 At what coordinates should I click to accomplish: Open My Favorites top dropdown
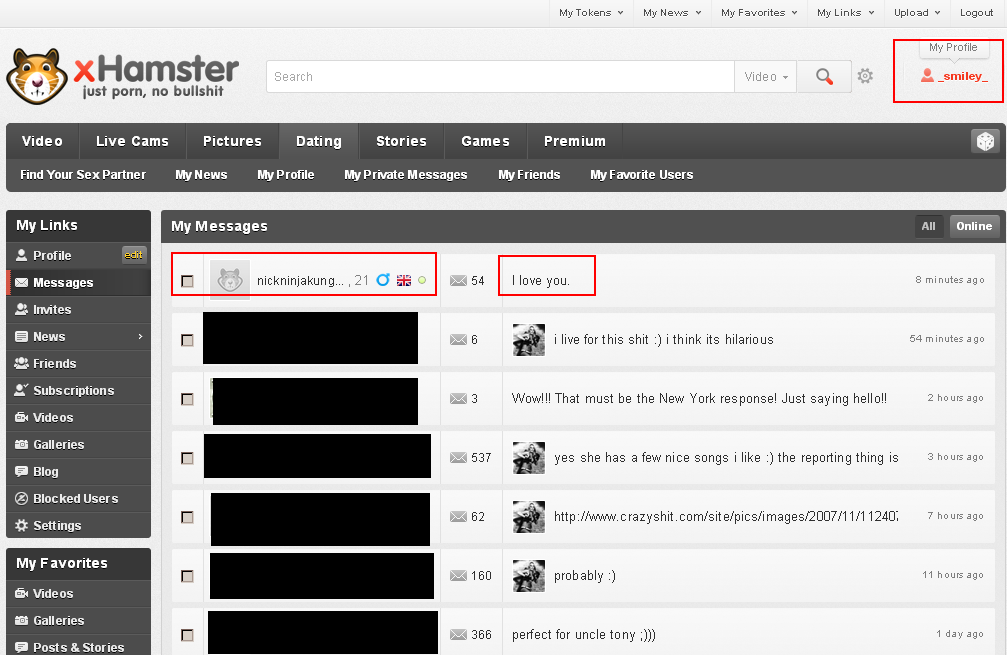pyautogui.click(x=759, y=13)
